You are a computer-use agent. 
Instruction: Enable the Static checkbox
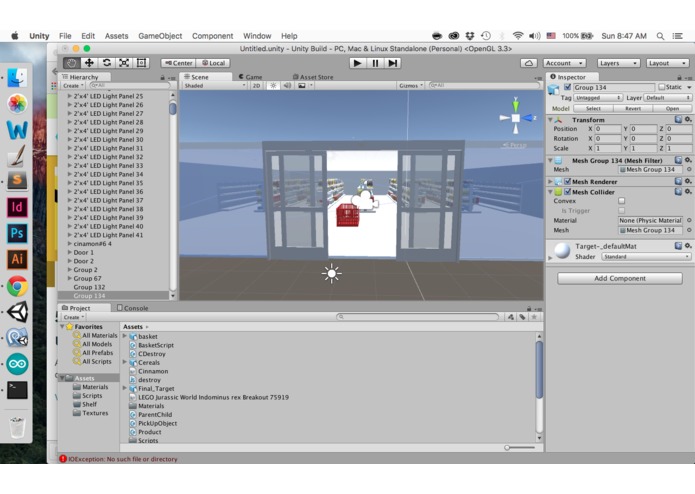(662, 87)
